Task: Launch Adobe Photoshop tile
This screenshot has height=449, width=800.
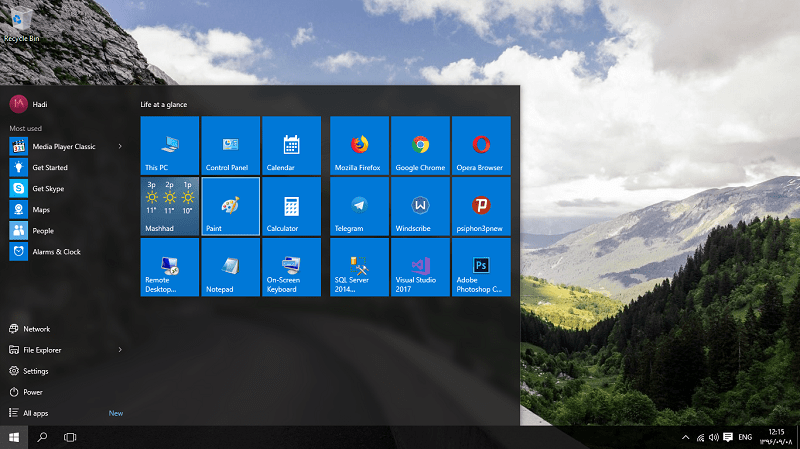Action: pos(481,267)
